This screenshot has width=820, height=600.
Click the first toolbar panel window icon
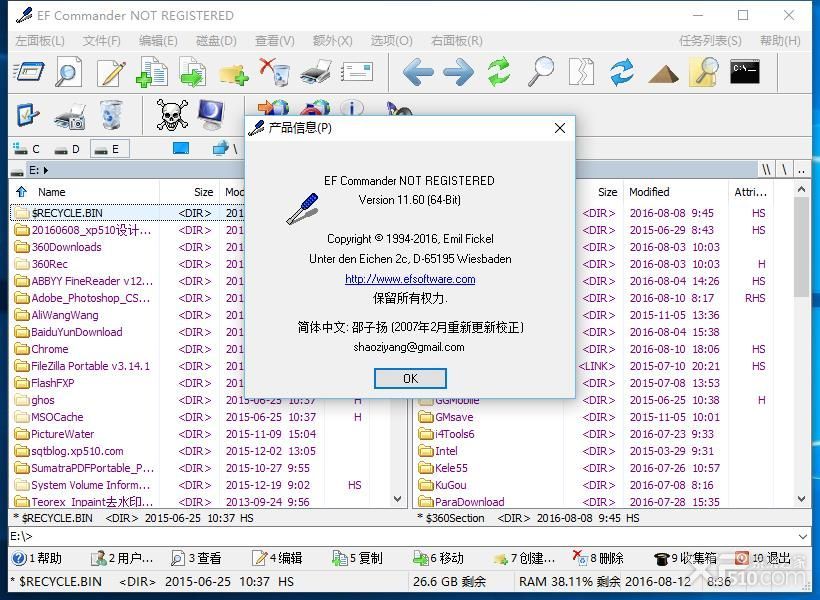(x=28, y=72)
